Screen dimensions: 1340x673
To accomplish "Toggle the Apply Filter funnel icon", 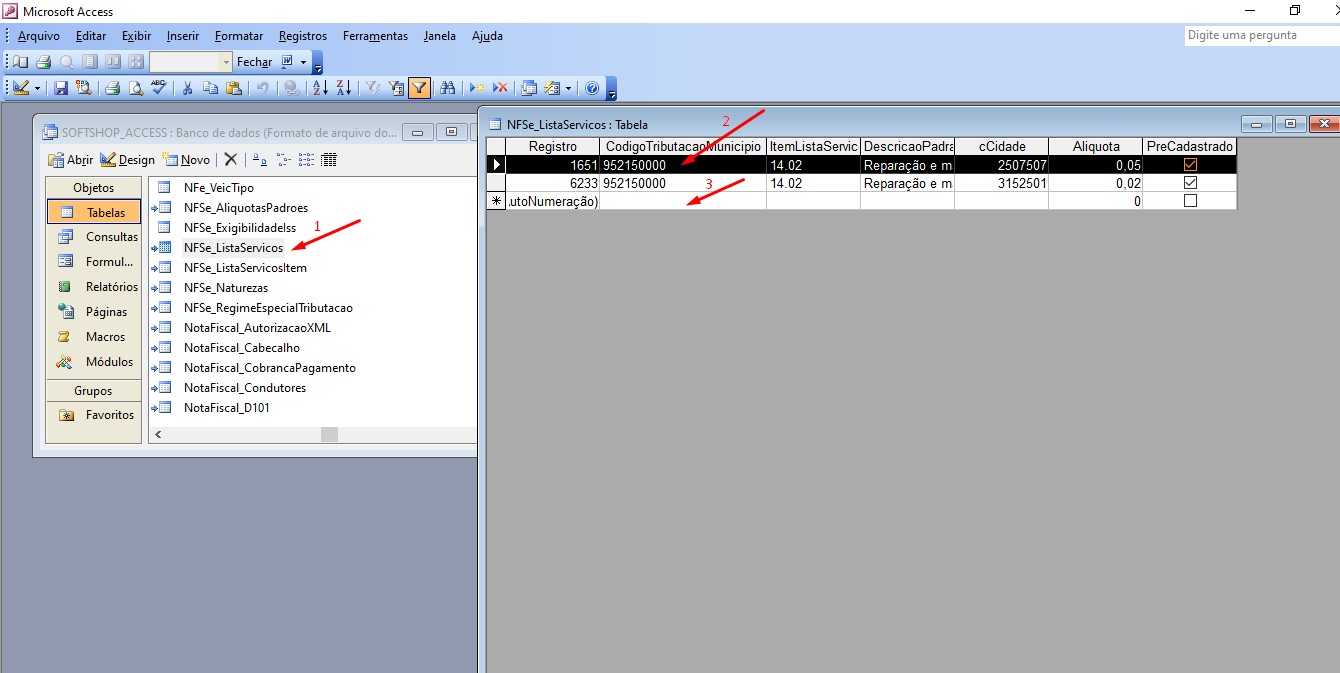I will [x=419, y=88].
